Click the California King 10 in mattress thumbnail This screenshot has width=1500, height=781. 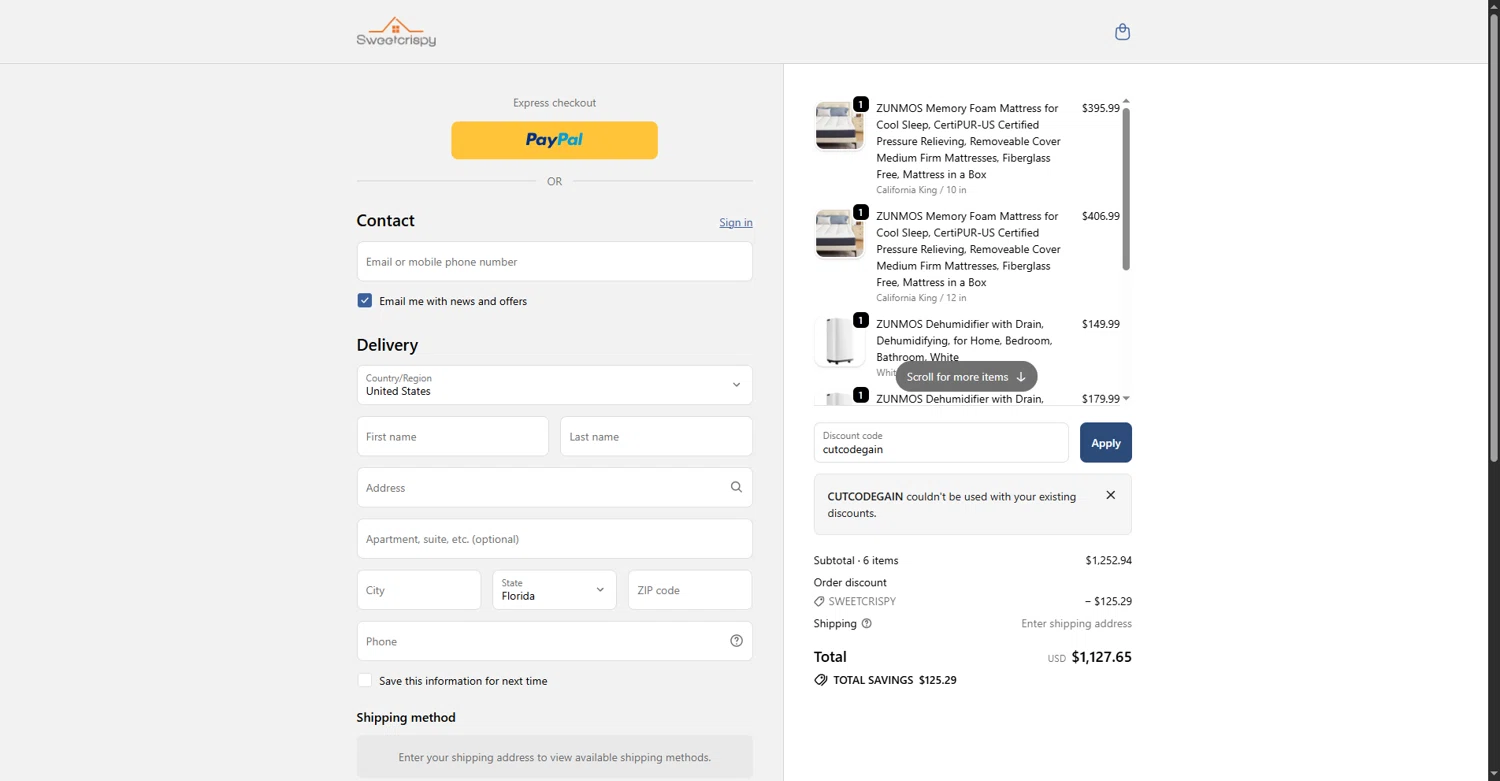pos(839,126)
